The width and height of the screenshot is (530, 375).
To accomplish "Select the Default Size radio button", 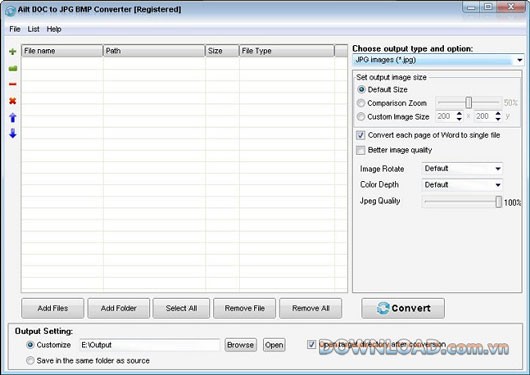I will point(361,90).
